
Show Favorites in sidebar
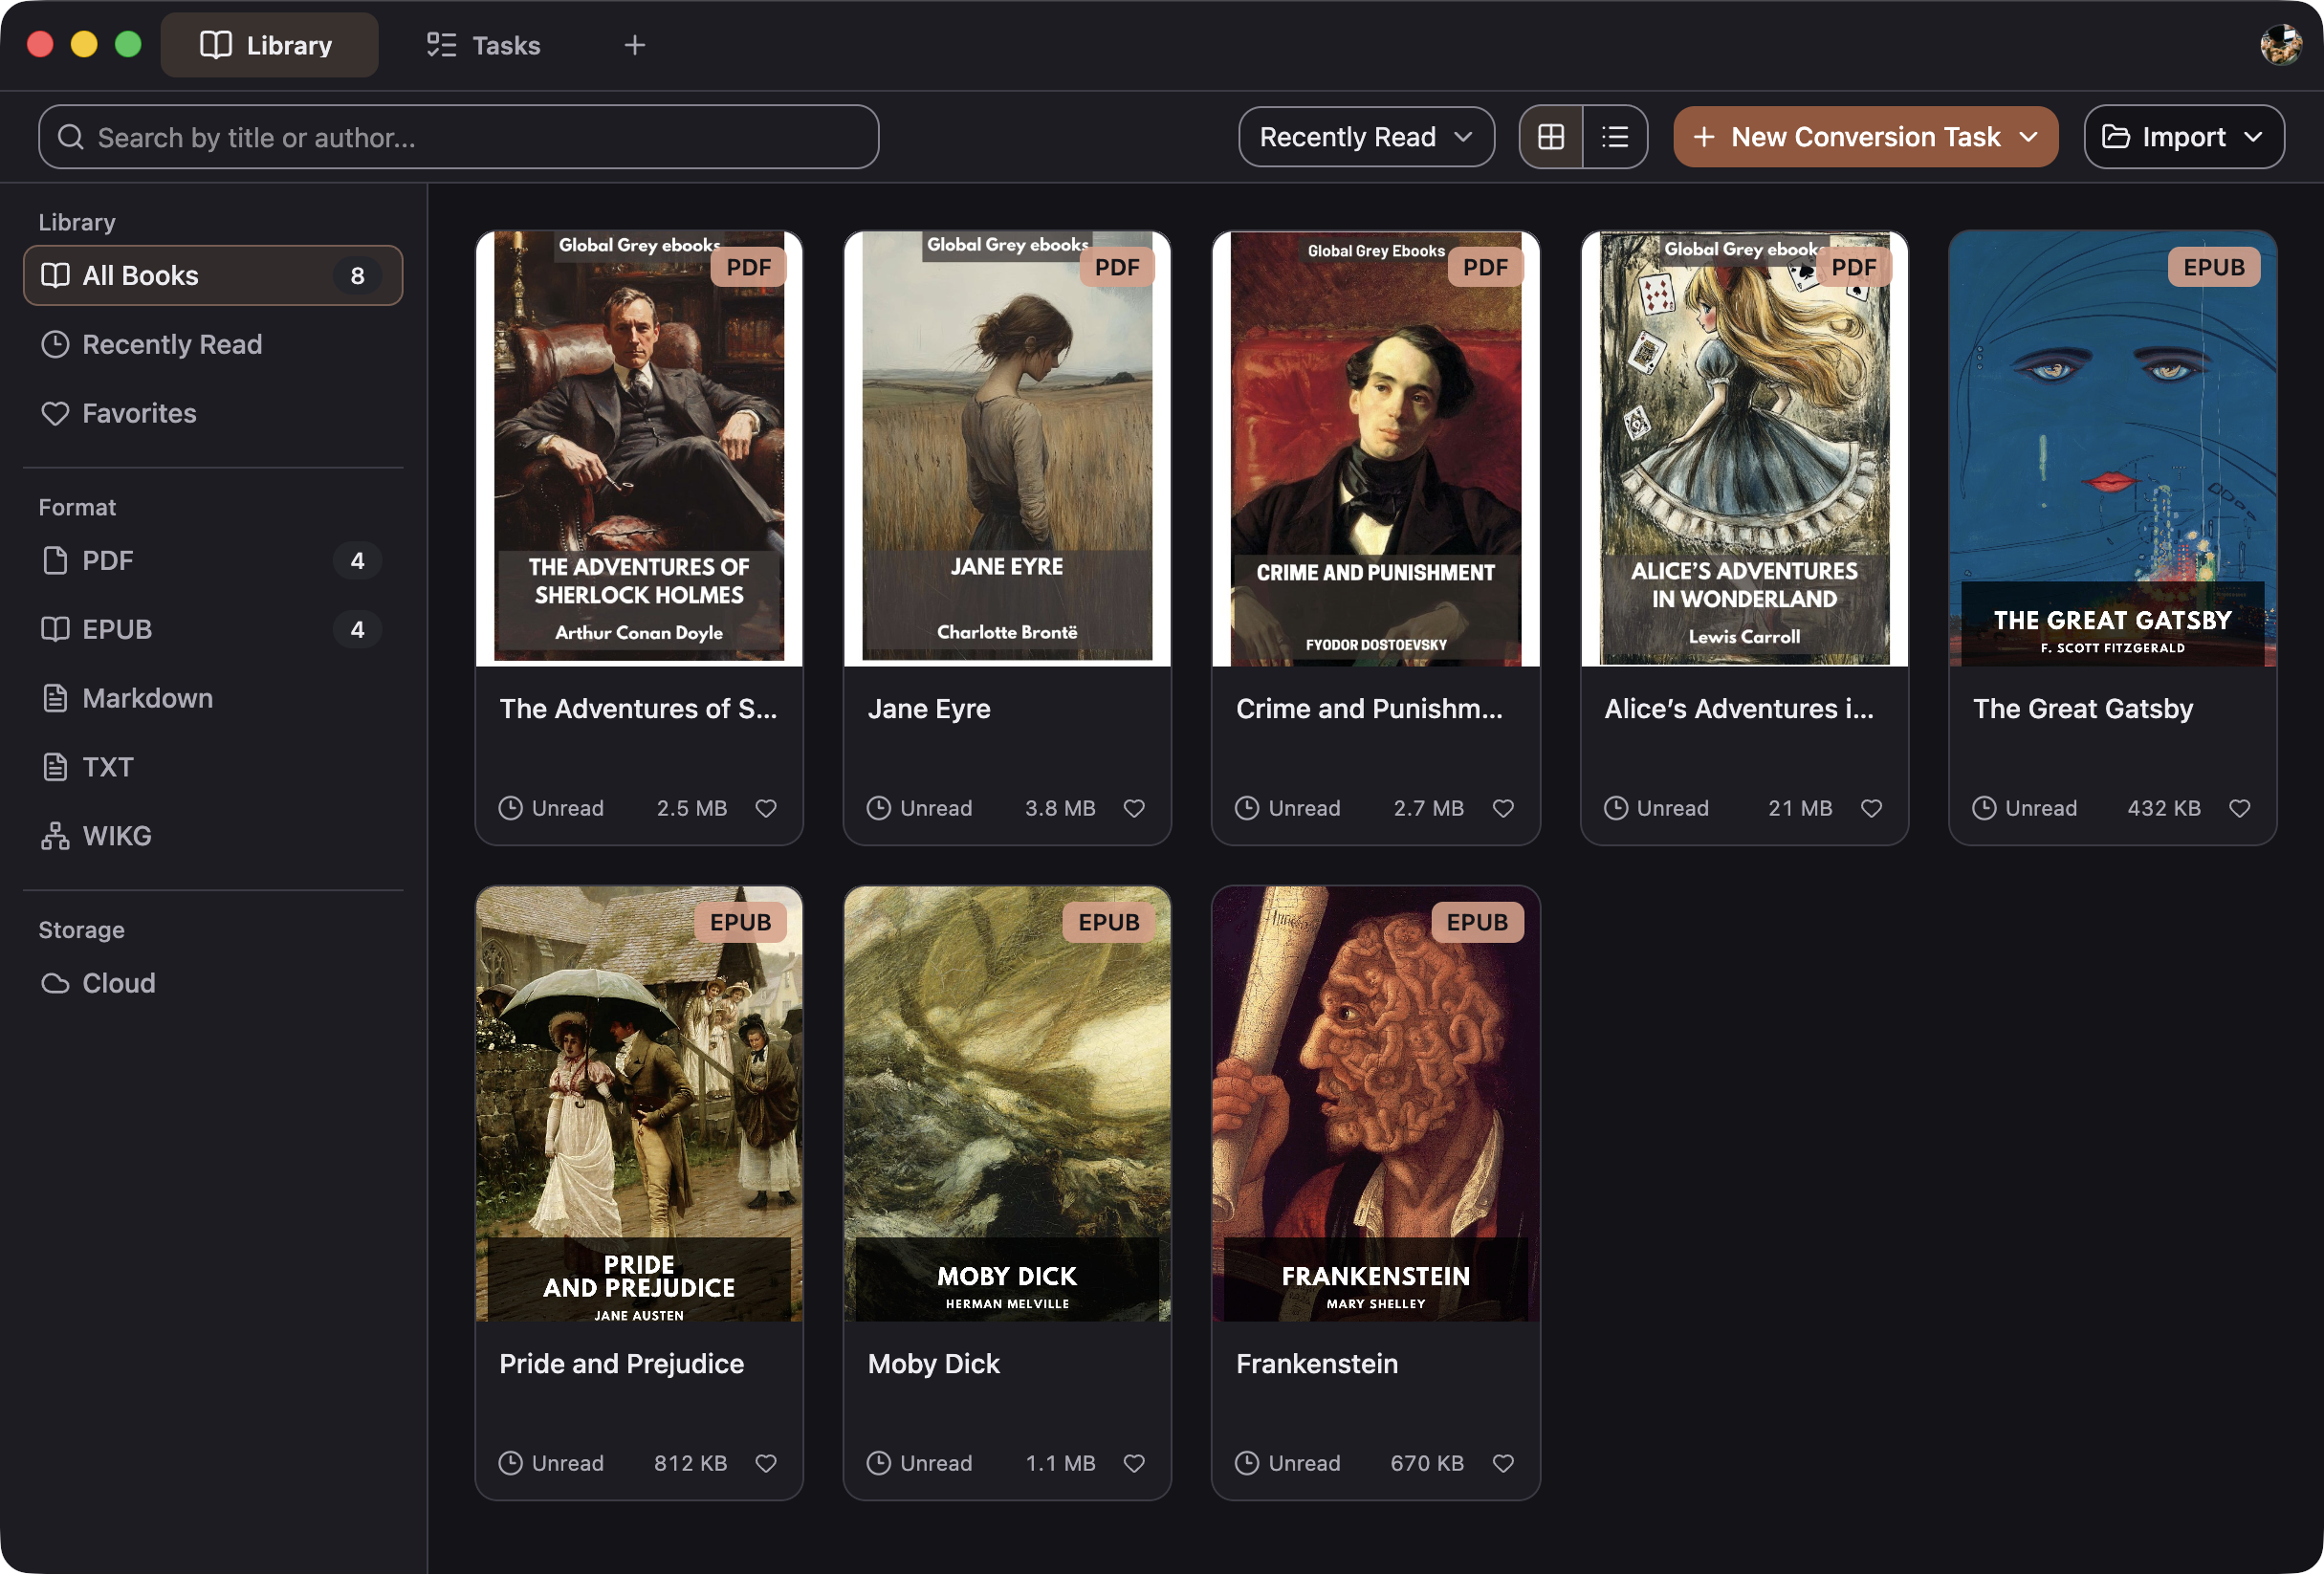click(x=213, y=413)
